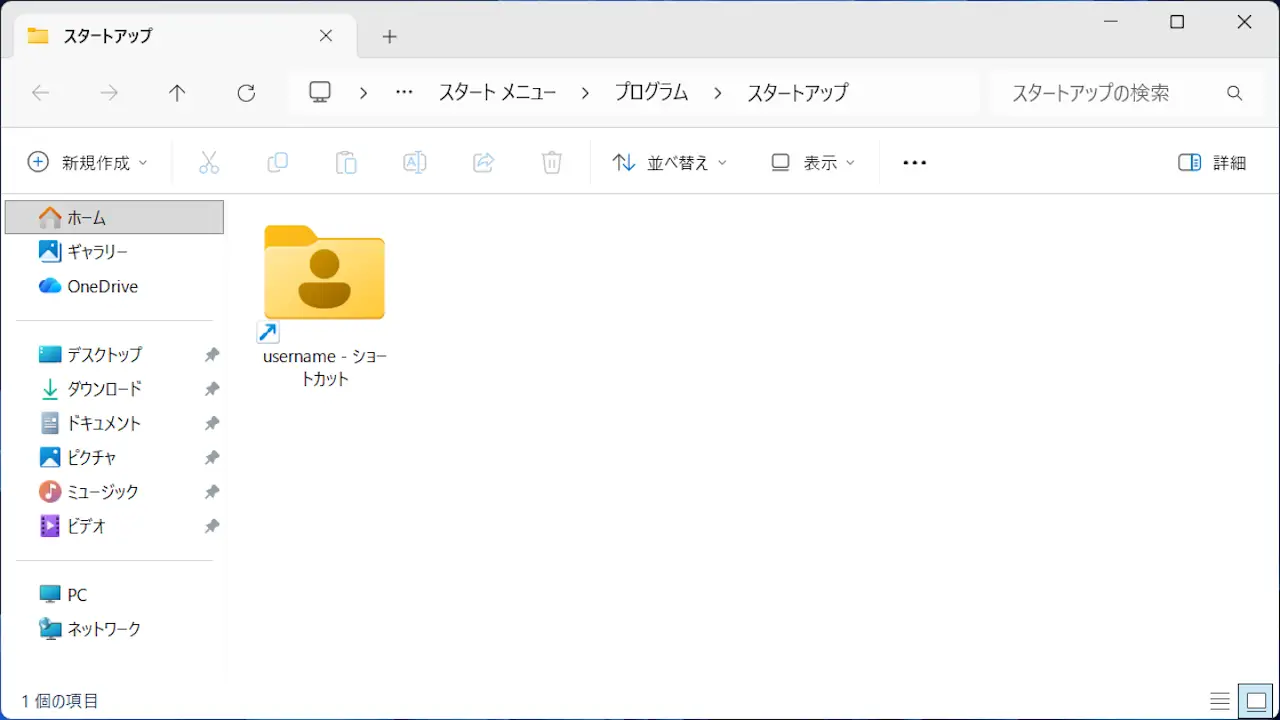Select ダウンロード in the sidebar
Image resolution: width=1280 pixels, height=720 pixels.
(x=104, y=389)
